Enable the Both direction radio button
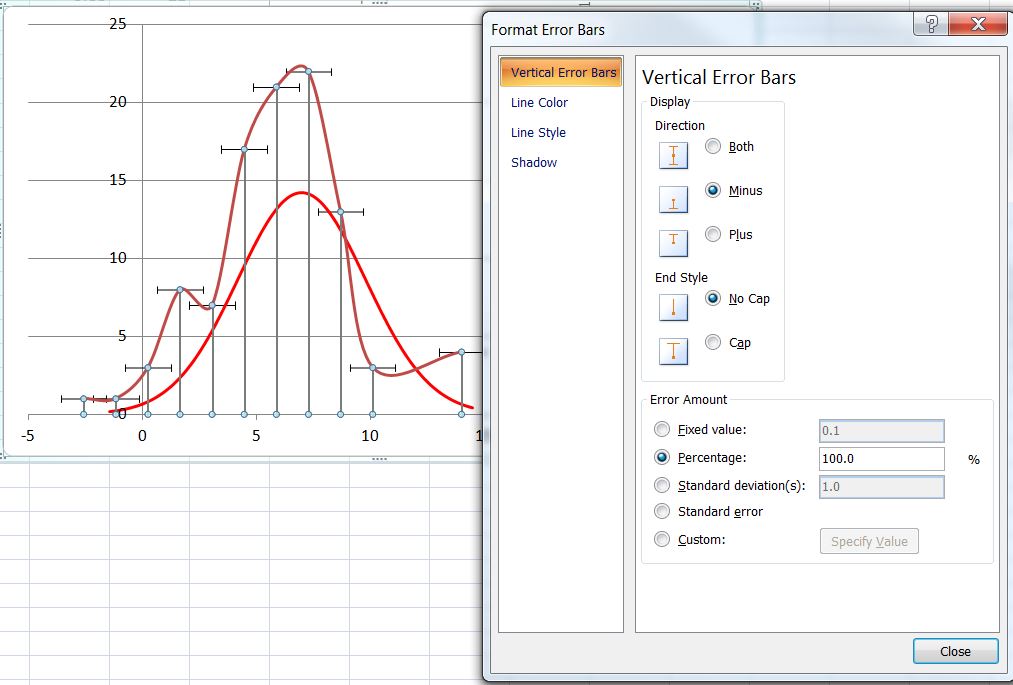1013x685 pixels. coord(713,146)
